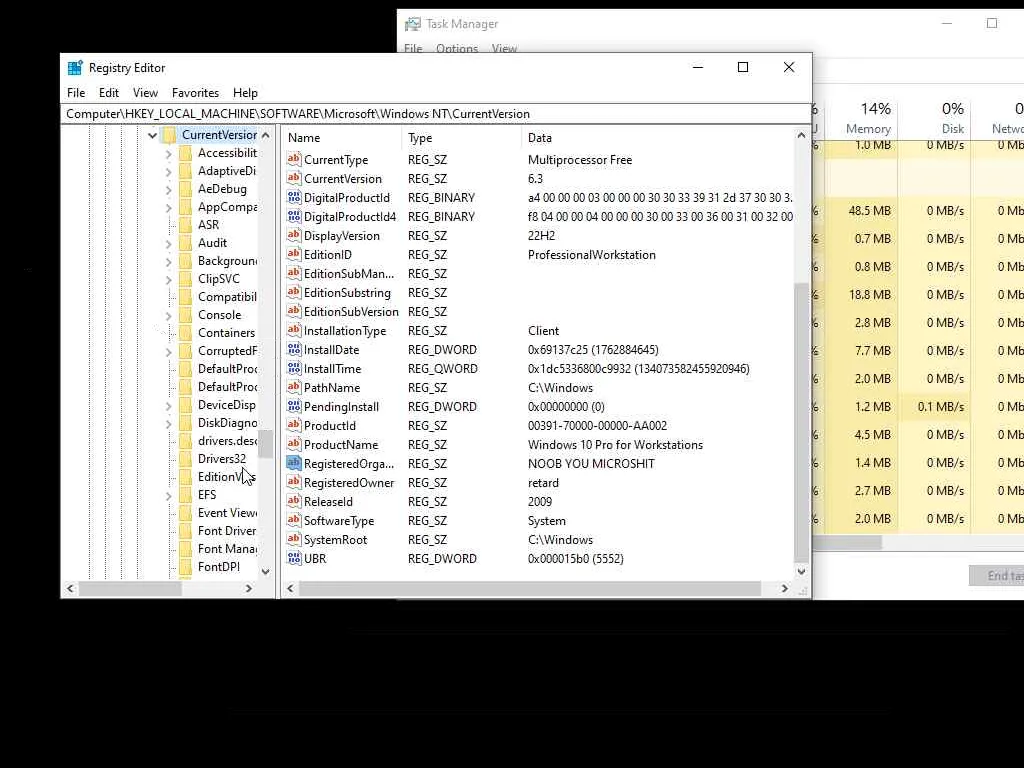Expand the Console key node

(x=168, y=316)
